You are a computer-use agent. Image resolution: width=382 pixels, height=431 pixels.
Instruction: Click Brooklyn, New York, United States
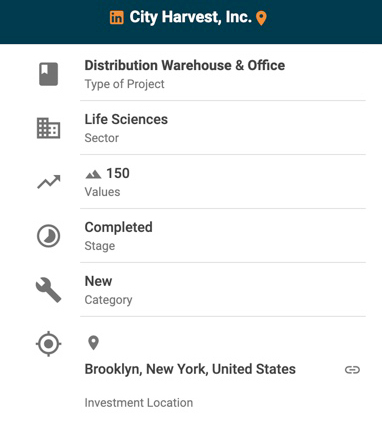pyautogui.click(x=190, y=369)
